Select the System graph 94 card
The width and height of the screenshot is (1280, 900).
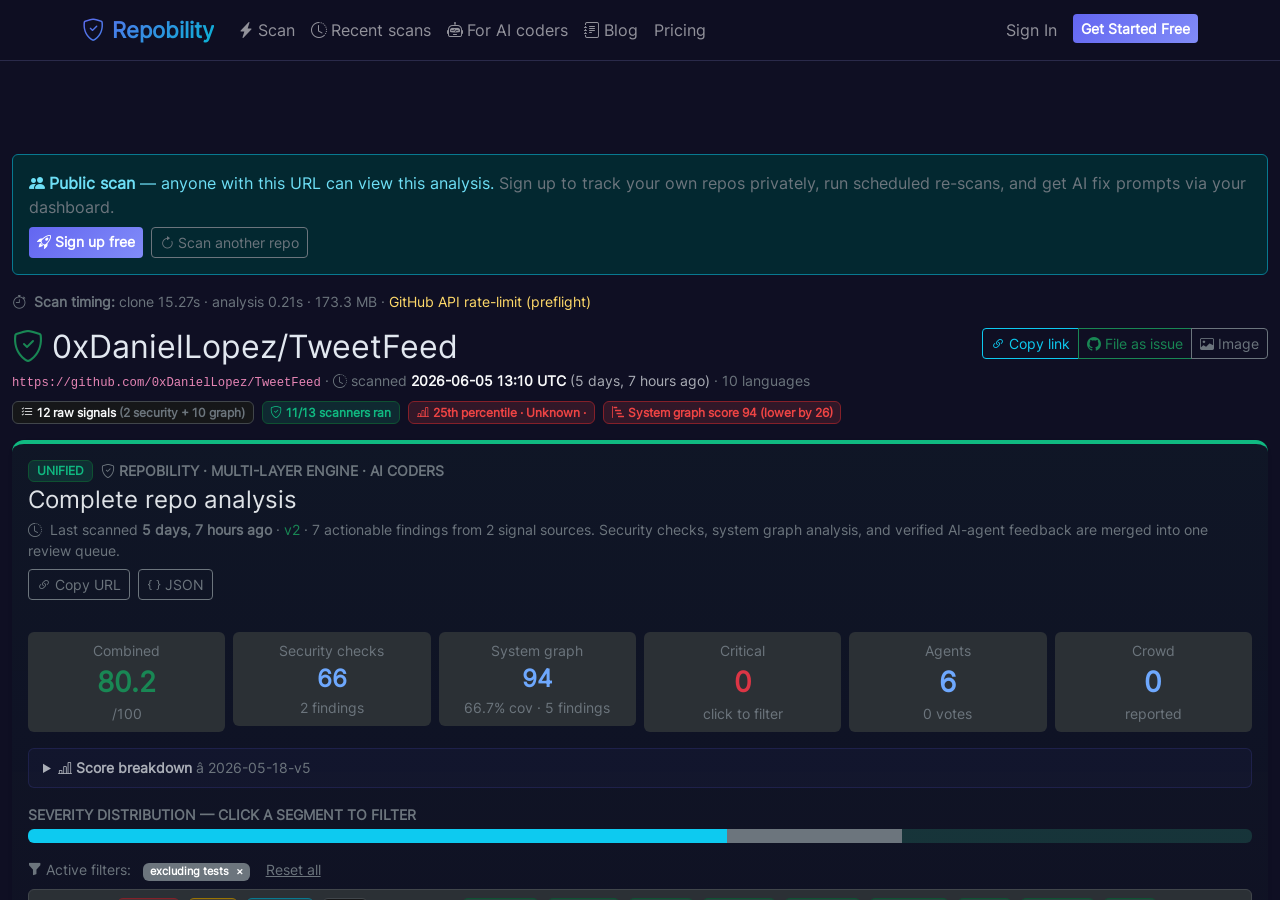tap(537, 679)
